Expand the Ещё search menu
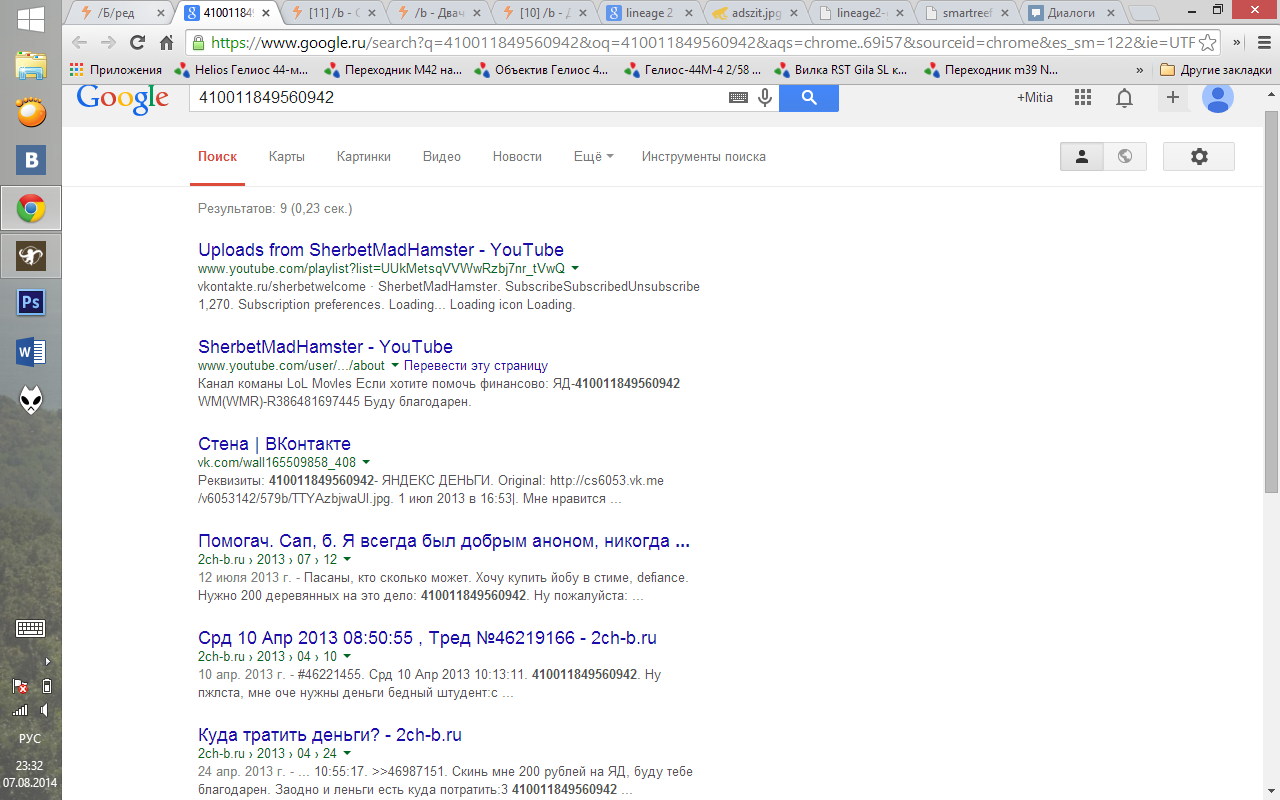 (593, 156)
